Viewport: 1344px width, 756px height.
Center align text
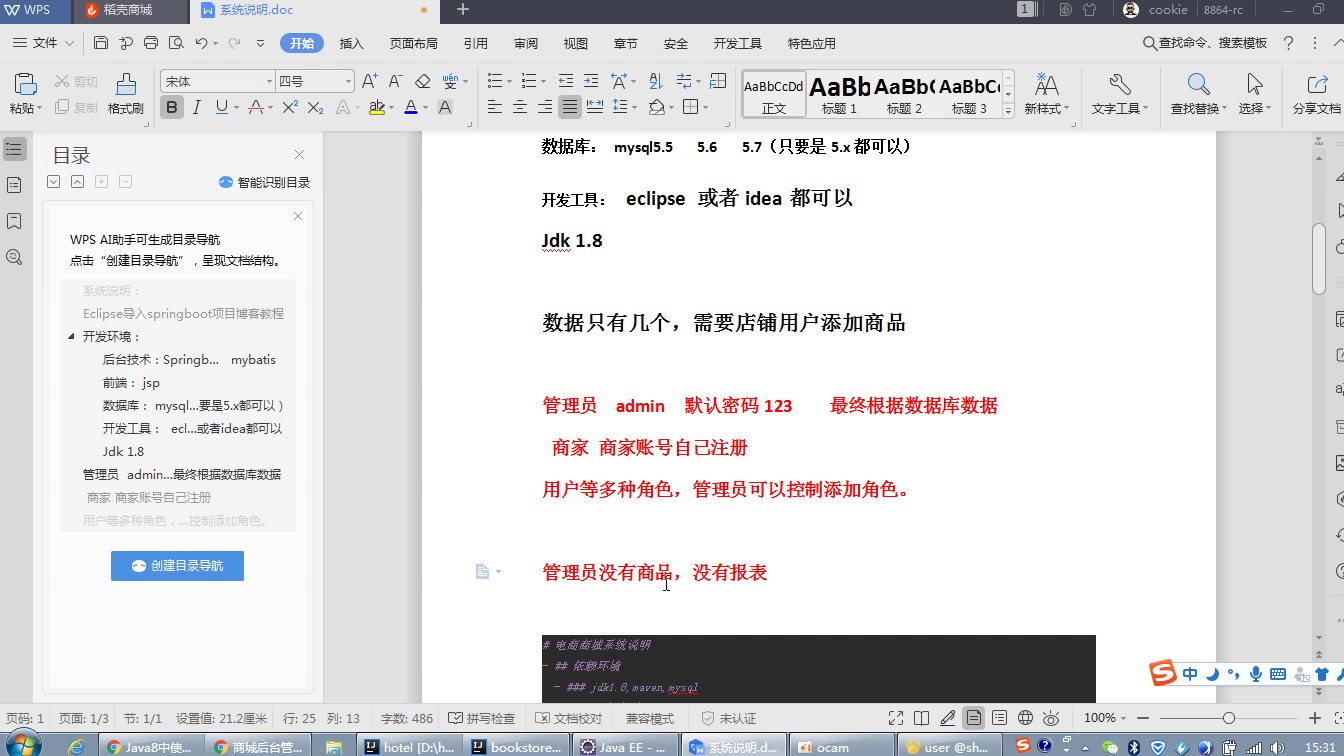[520, 107]
